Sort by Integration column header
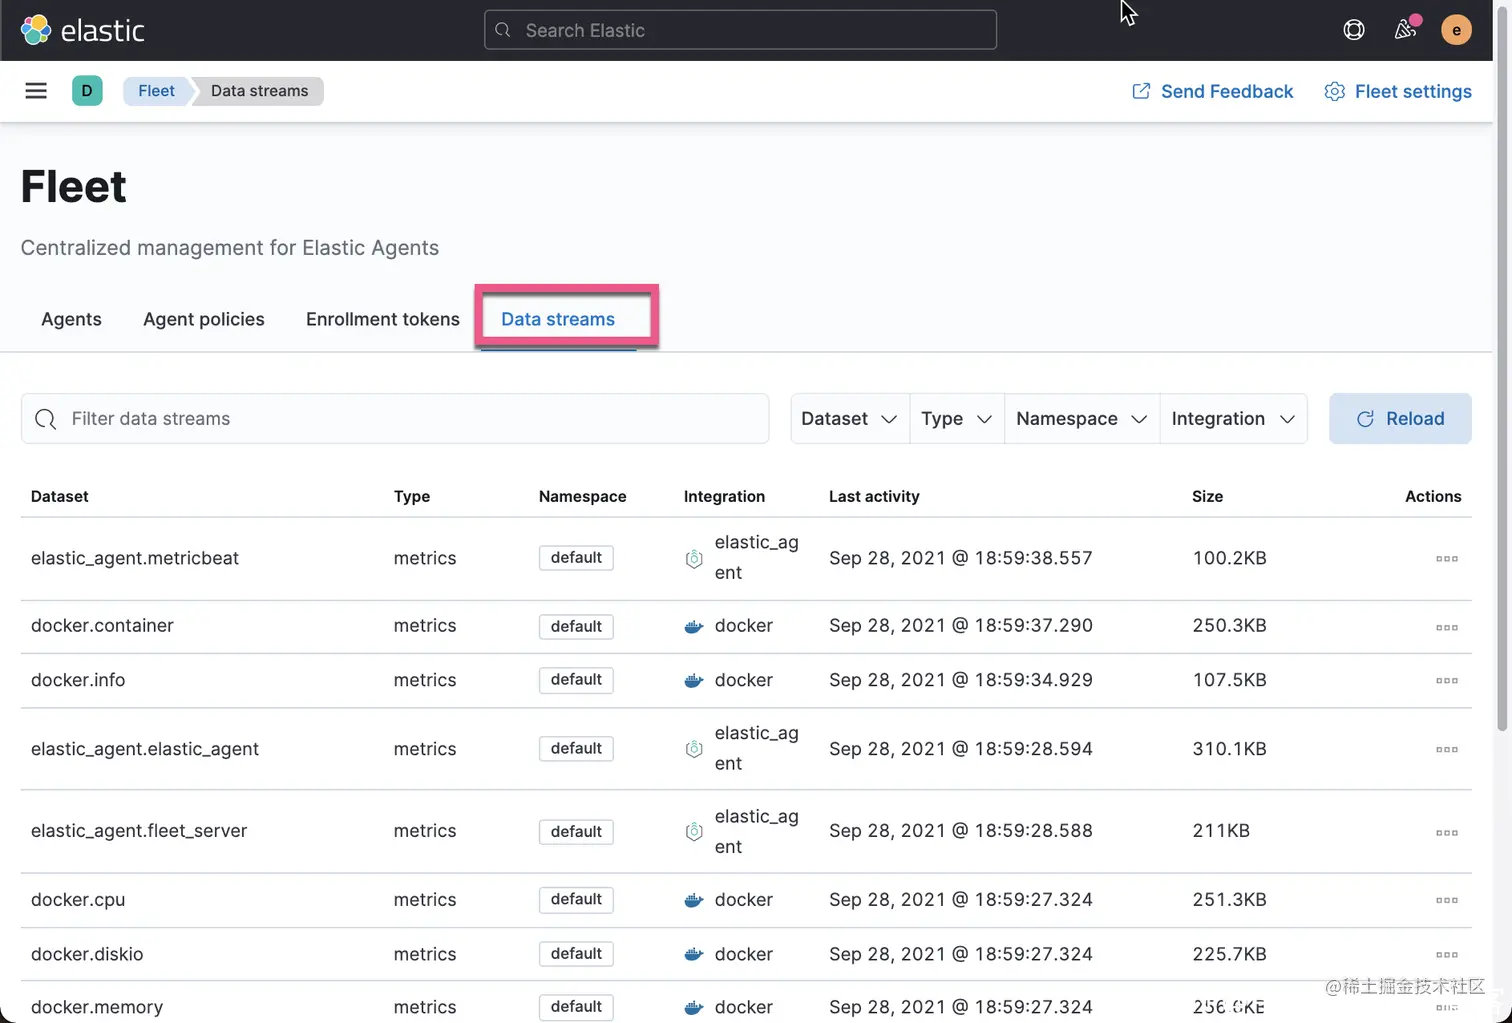Screen dimensions: 1512x1023 click(724, 496)
